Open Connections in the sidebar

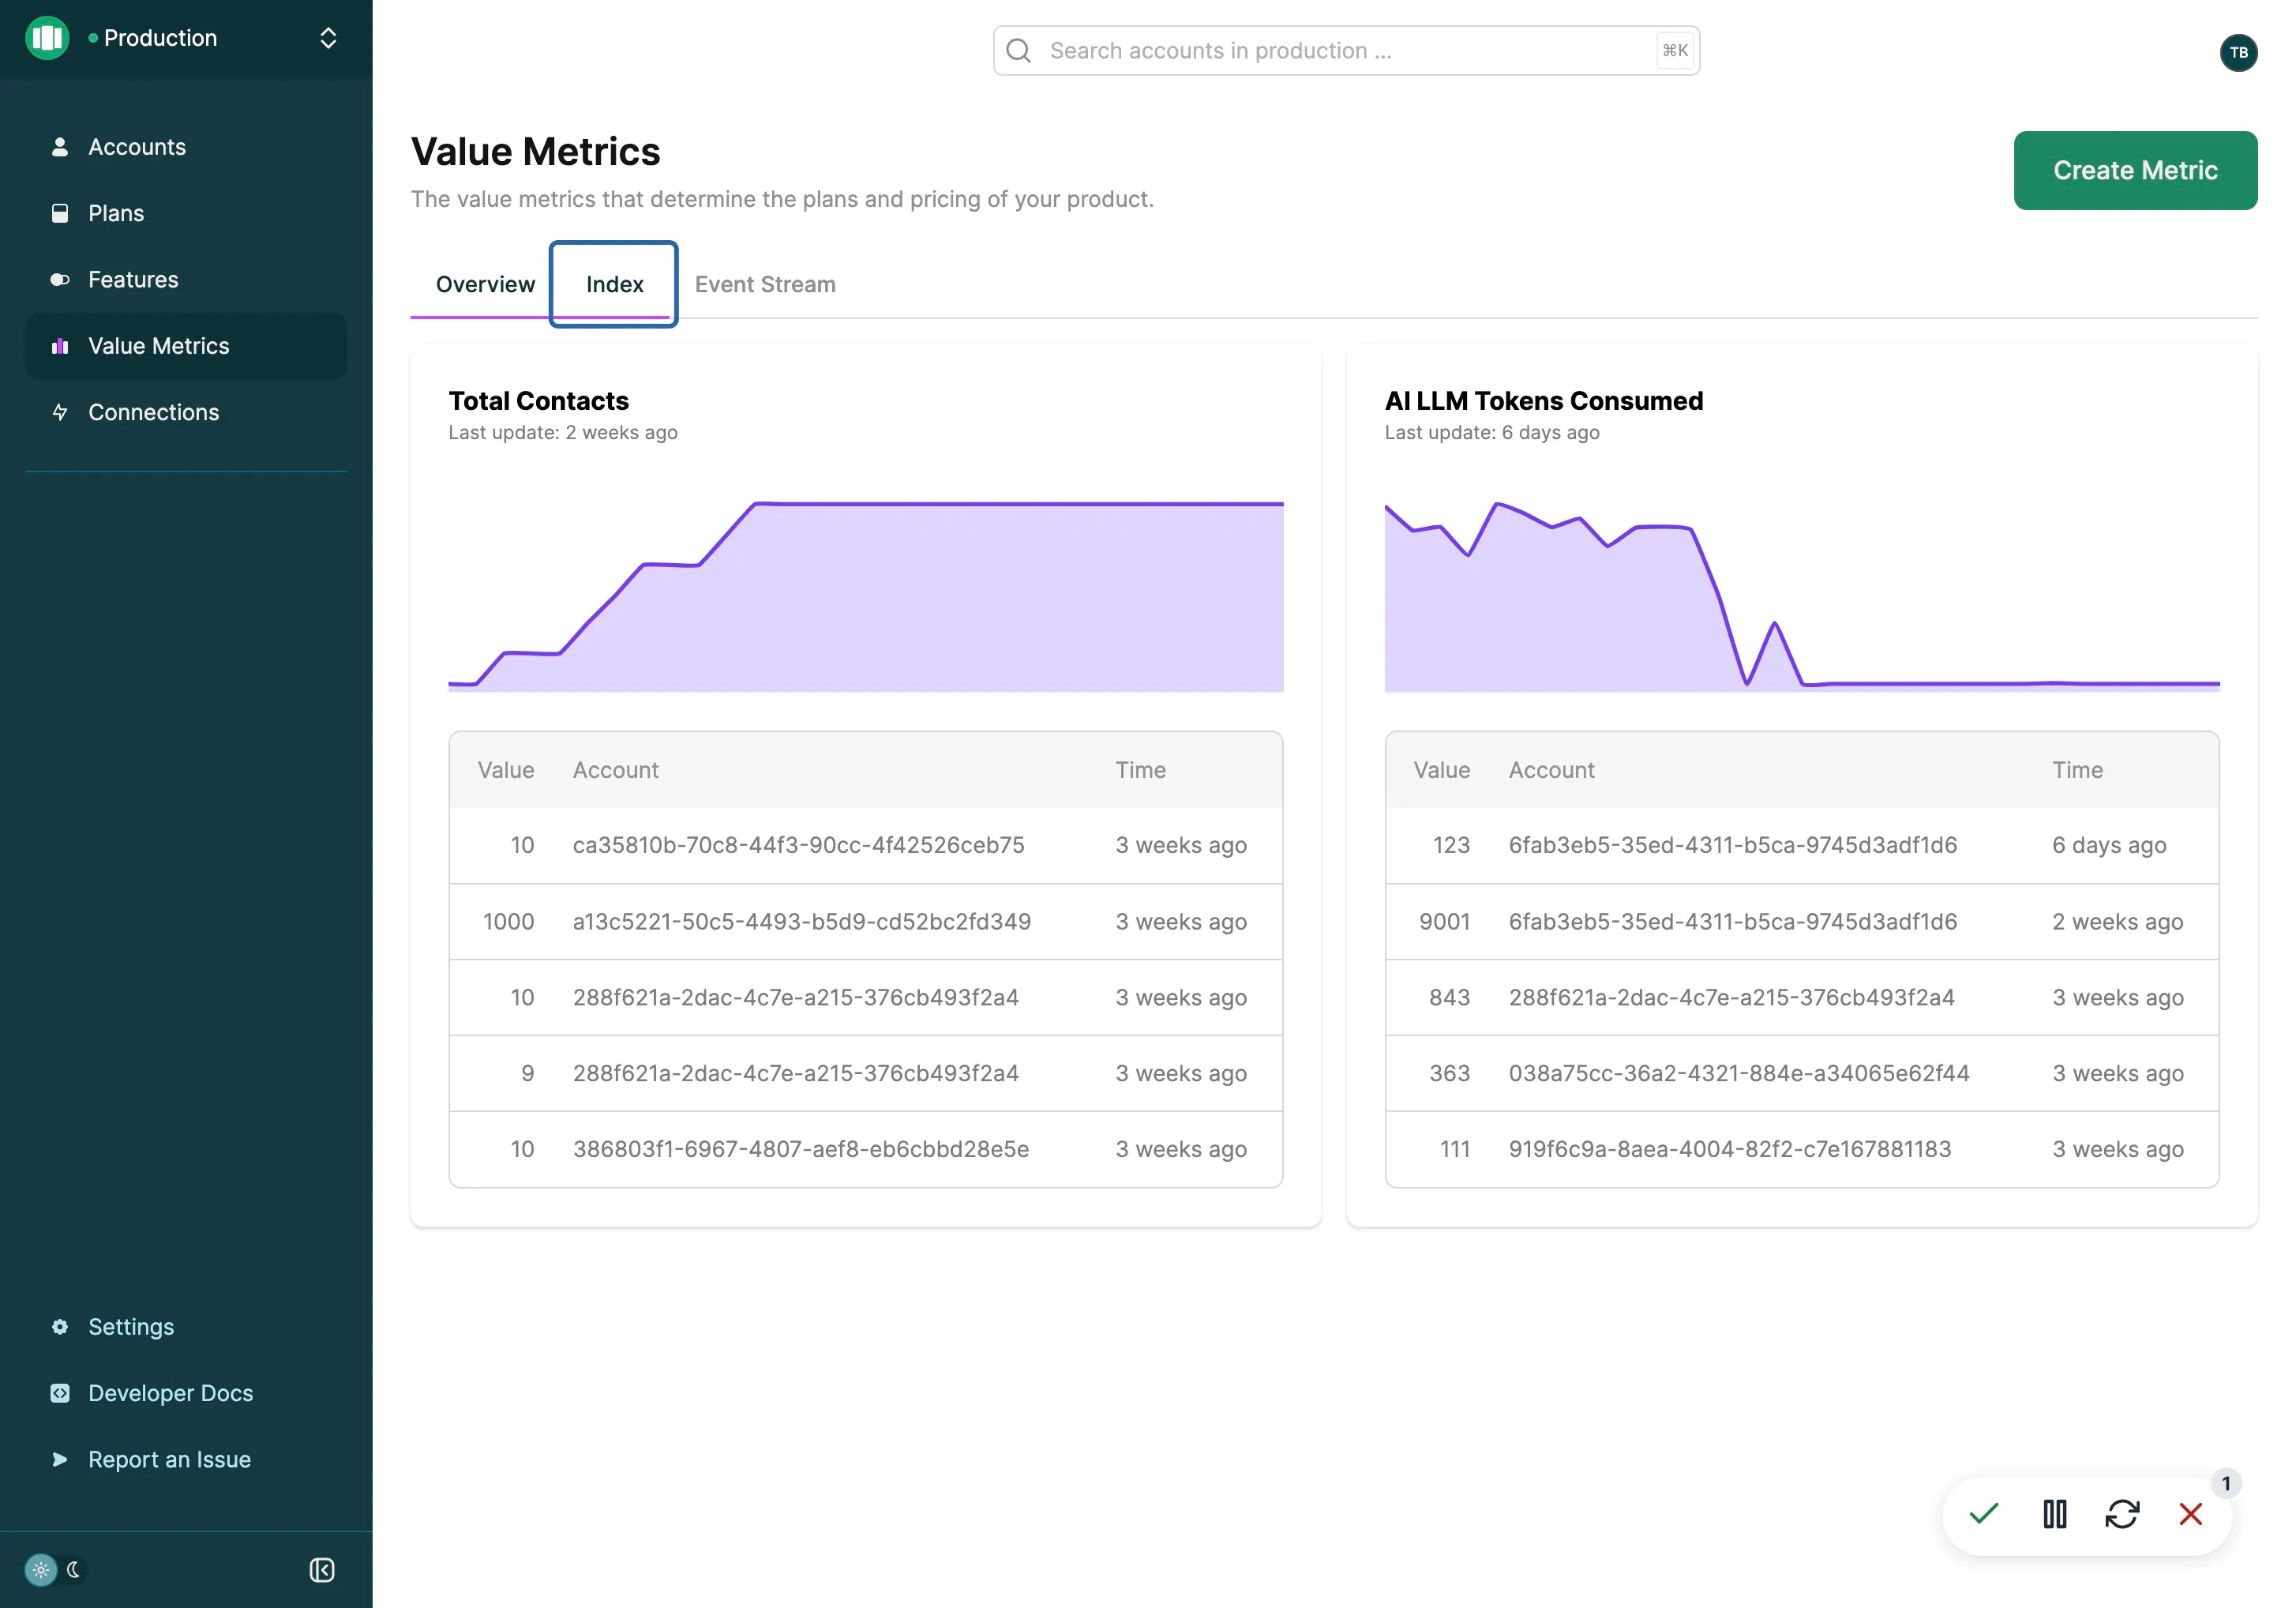(186, 412)
